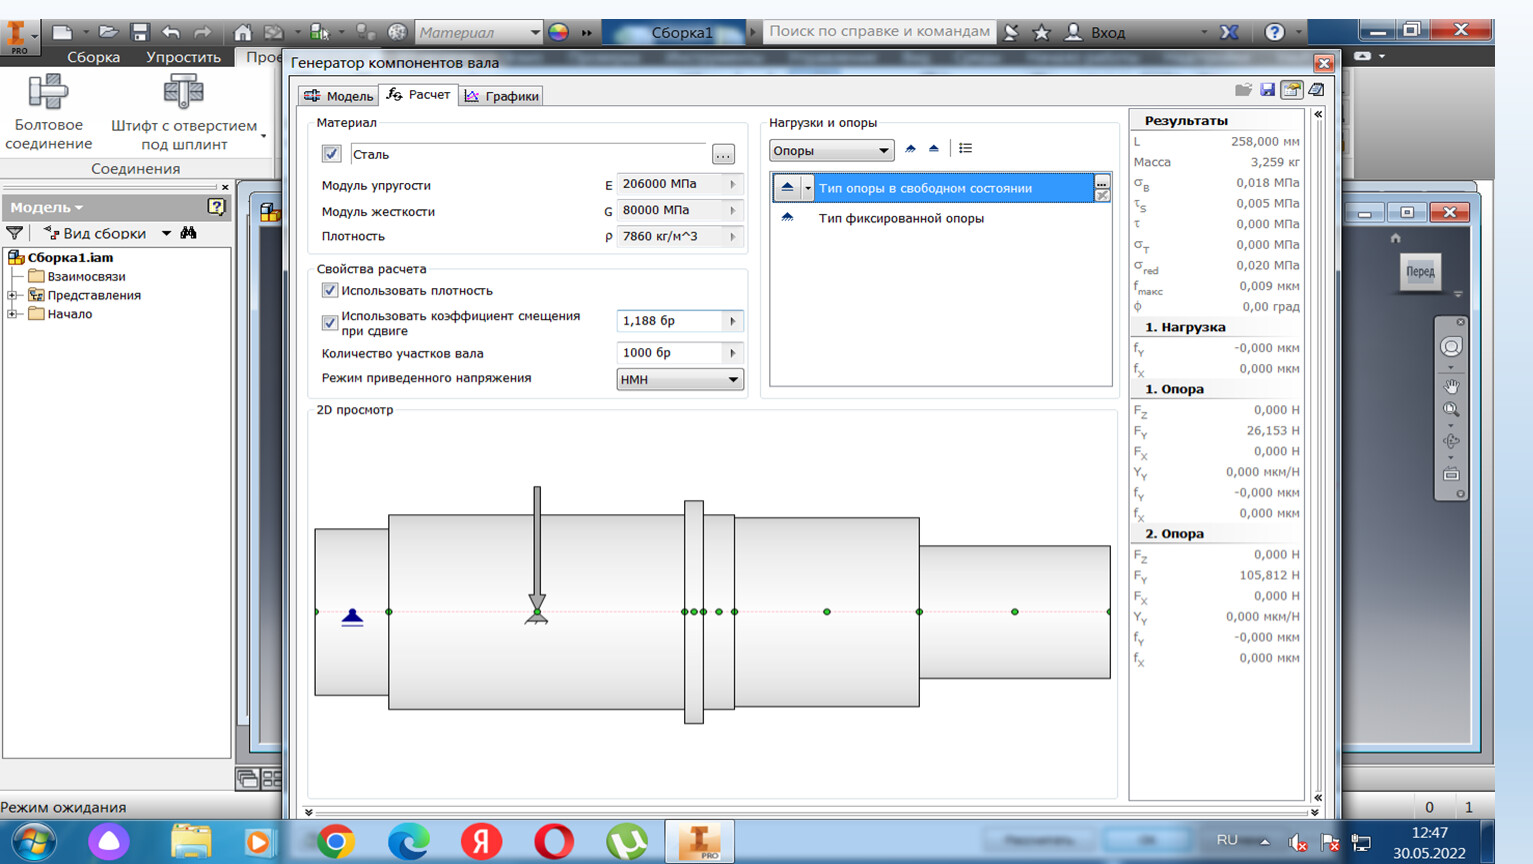Click the help search input field
The image size is (1533, 864).
tap(879, 31)
